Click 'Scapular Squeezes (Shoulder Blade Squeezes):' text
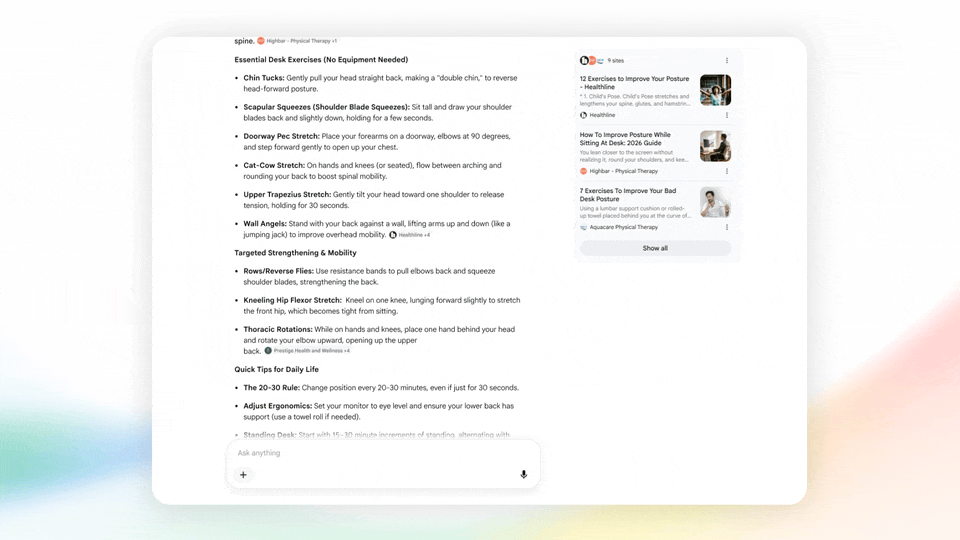 [x=326, y=107]
